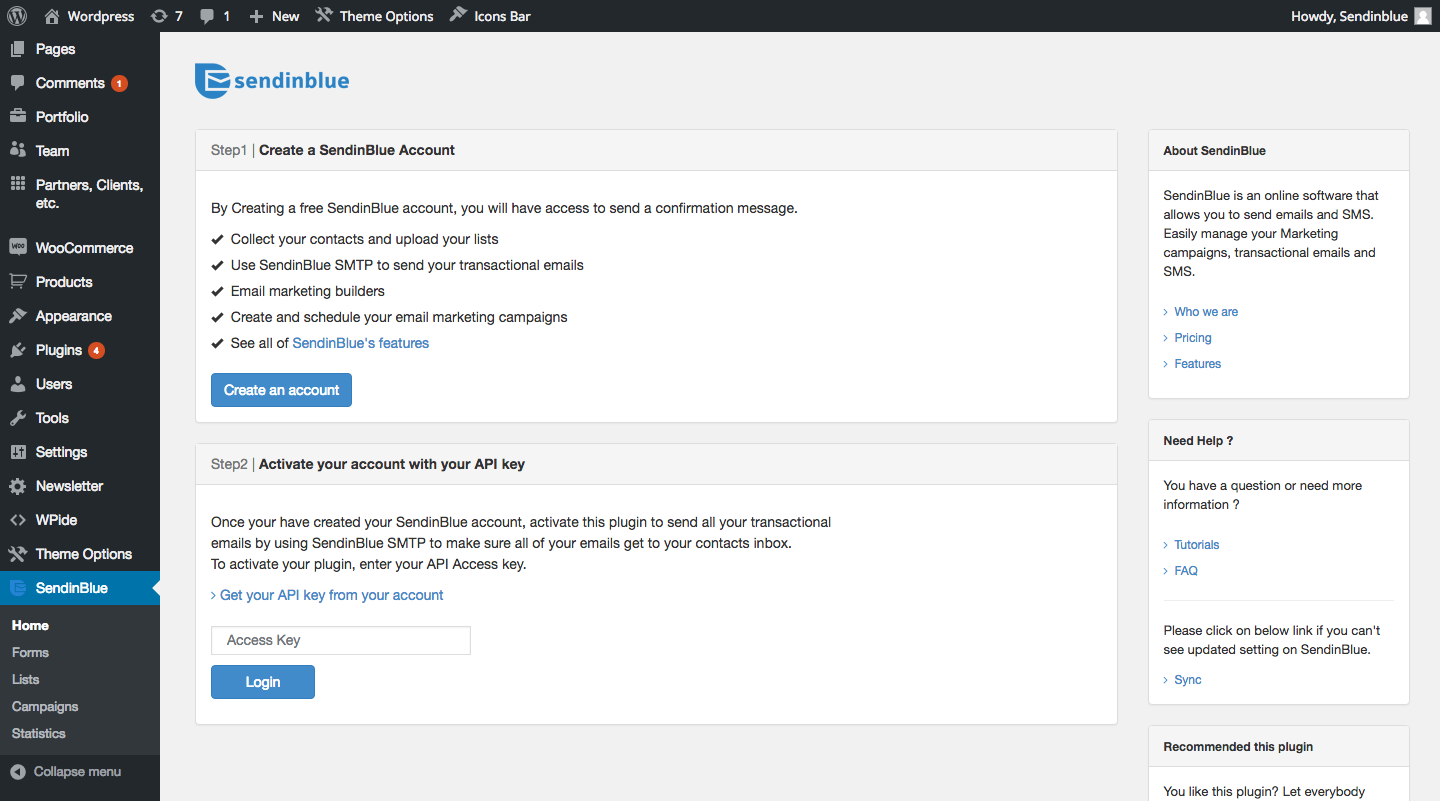1440x801 pixels.
Task: Open Theme Options in the top admin bar
Action: pyautogui.click(x=375, y=16)
